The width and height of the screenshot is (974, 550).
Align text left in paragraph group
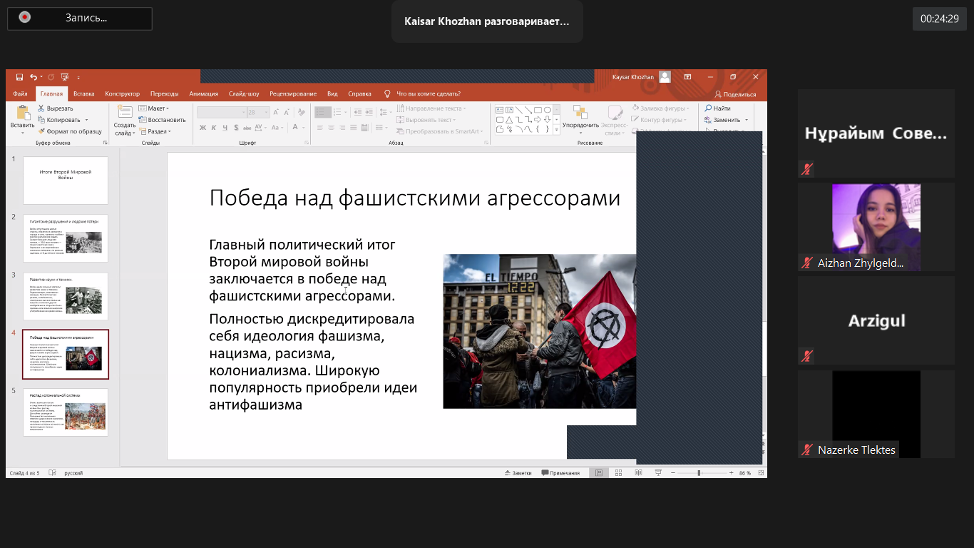[x=320, y=127]
